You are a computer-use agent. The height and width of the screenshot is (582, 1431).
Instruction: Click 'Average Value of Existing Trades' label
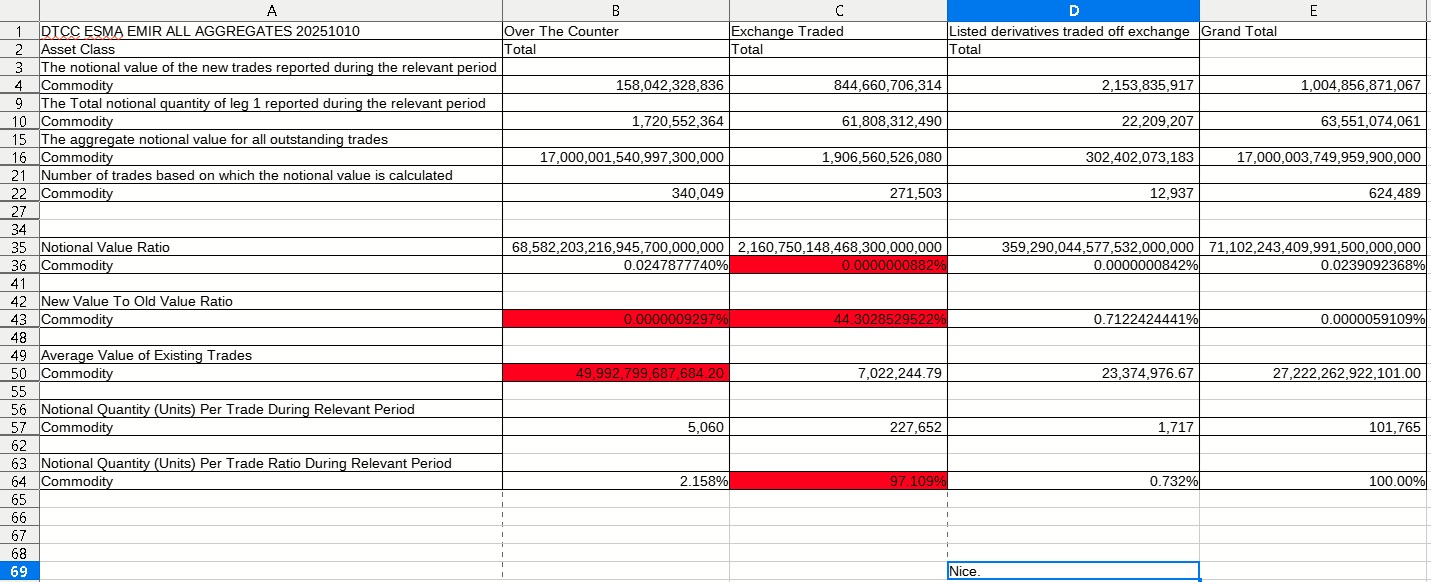pos(146,355)
